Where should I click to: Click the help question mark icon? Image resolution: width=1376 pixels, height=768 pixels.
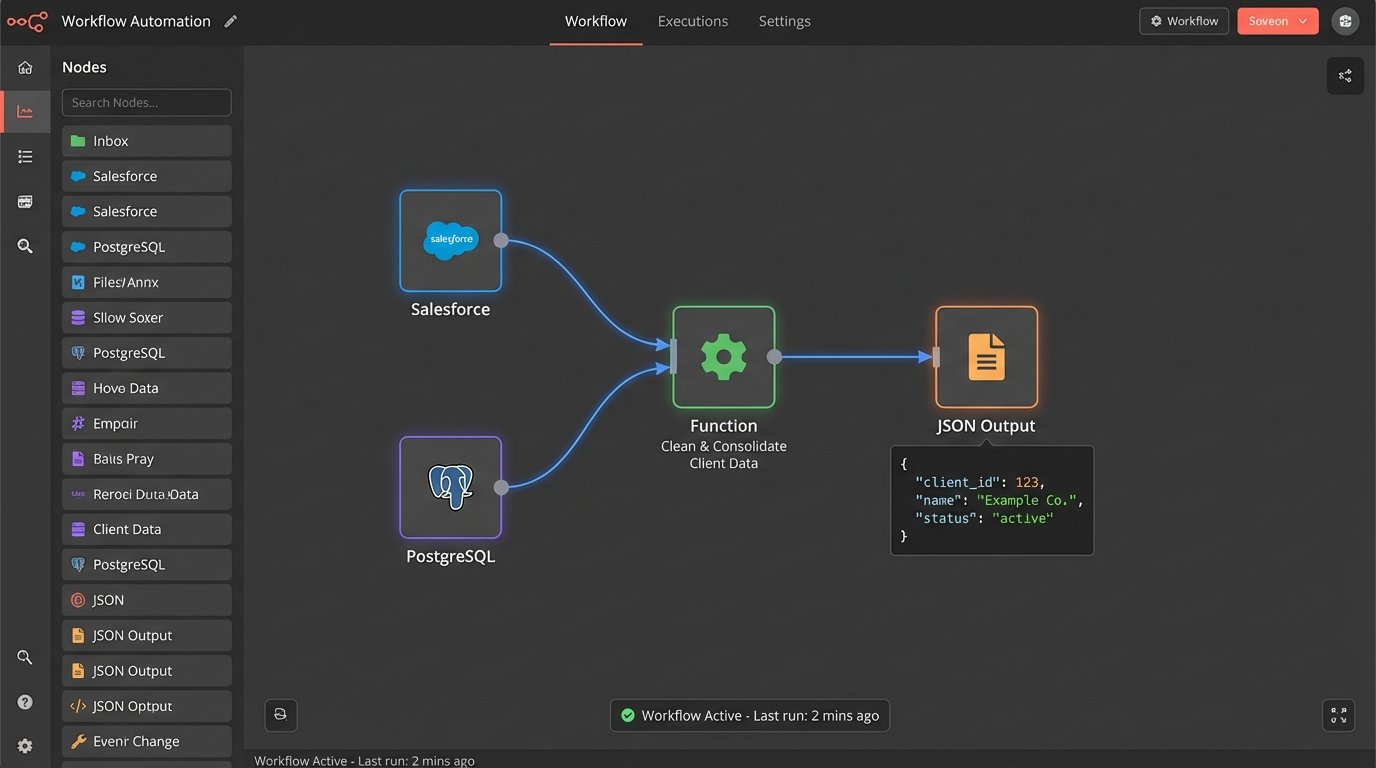pyautogui.click(x=25, y=702)
